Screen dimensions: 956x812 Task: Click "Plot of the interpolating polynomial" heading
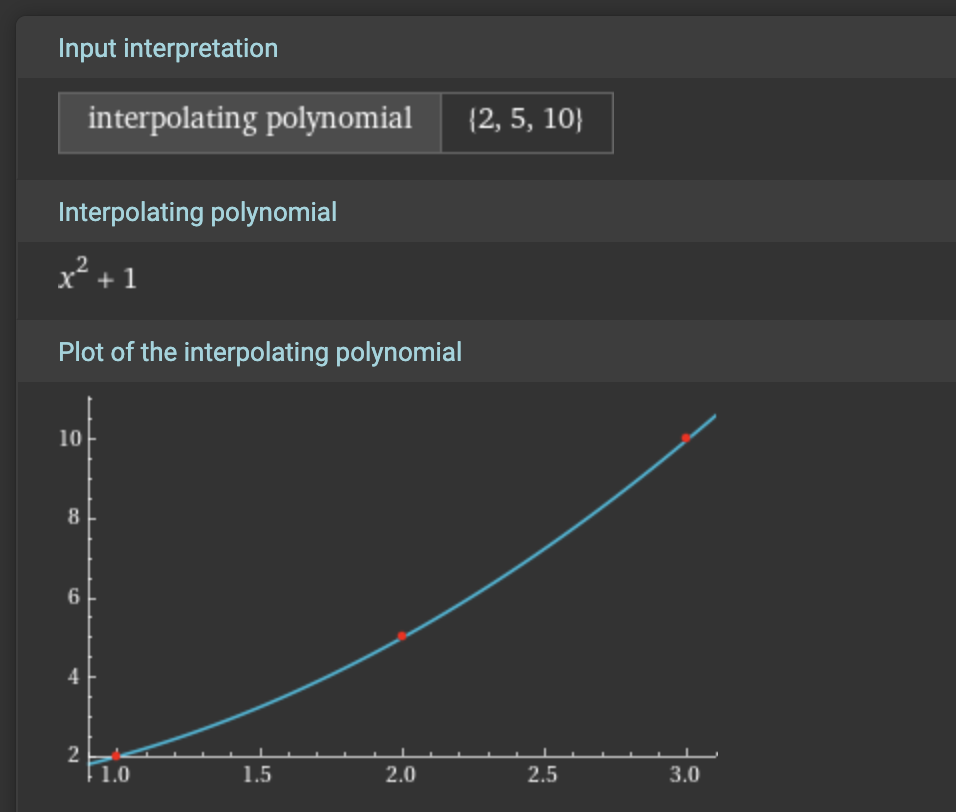pyautogui.click(x=260, y=352)
